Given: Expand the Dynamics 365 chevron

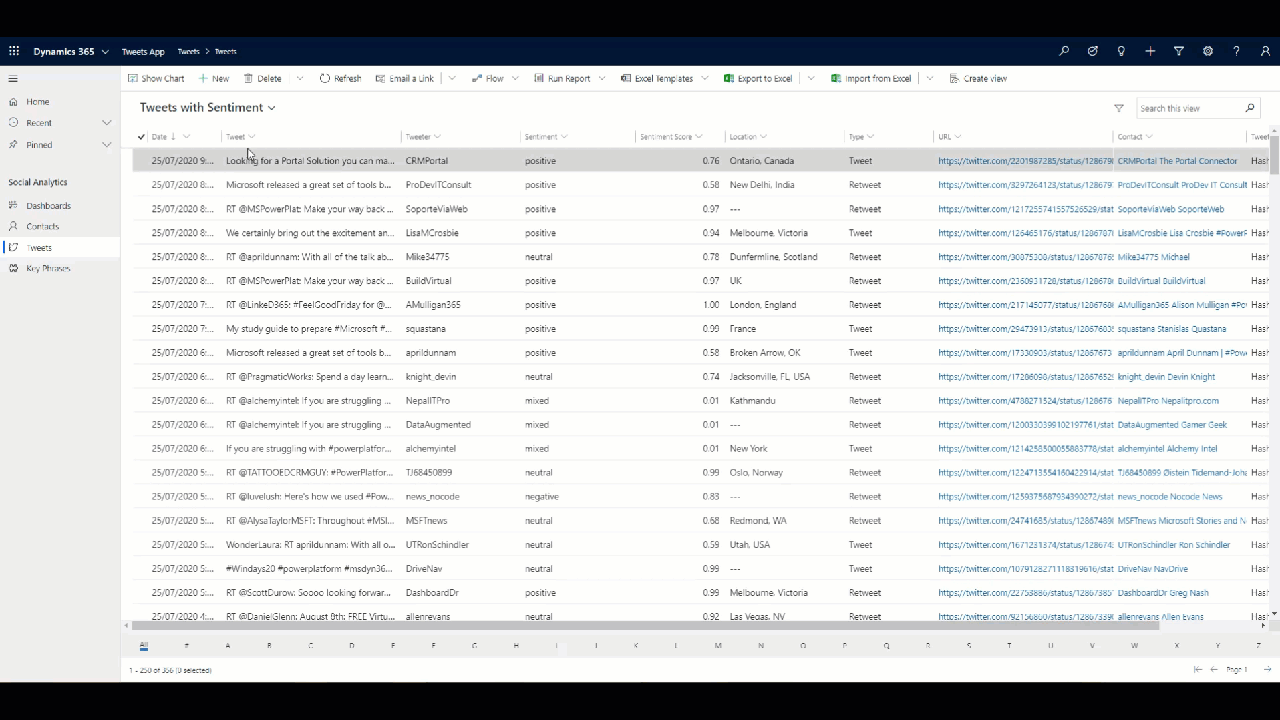Looking at the screenshot, I should click(105, 51).
